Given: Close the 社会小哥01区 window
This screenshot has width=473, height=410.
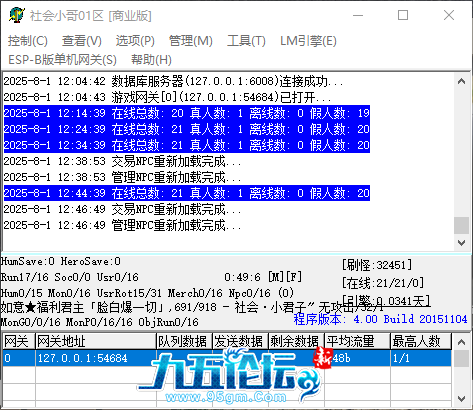Looking at the screenshot, I should pos(449,15).
